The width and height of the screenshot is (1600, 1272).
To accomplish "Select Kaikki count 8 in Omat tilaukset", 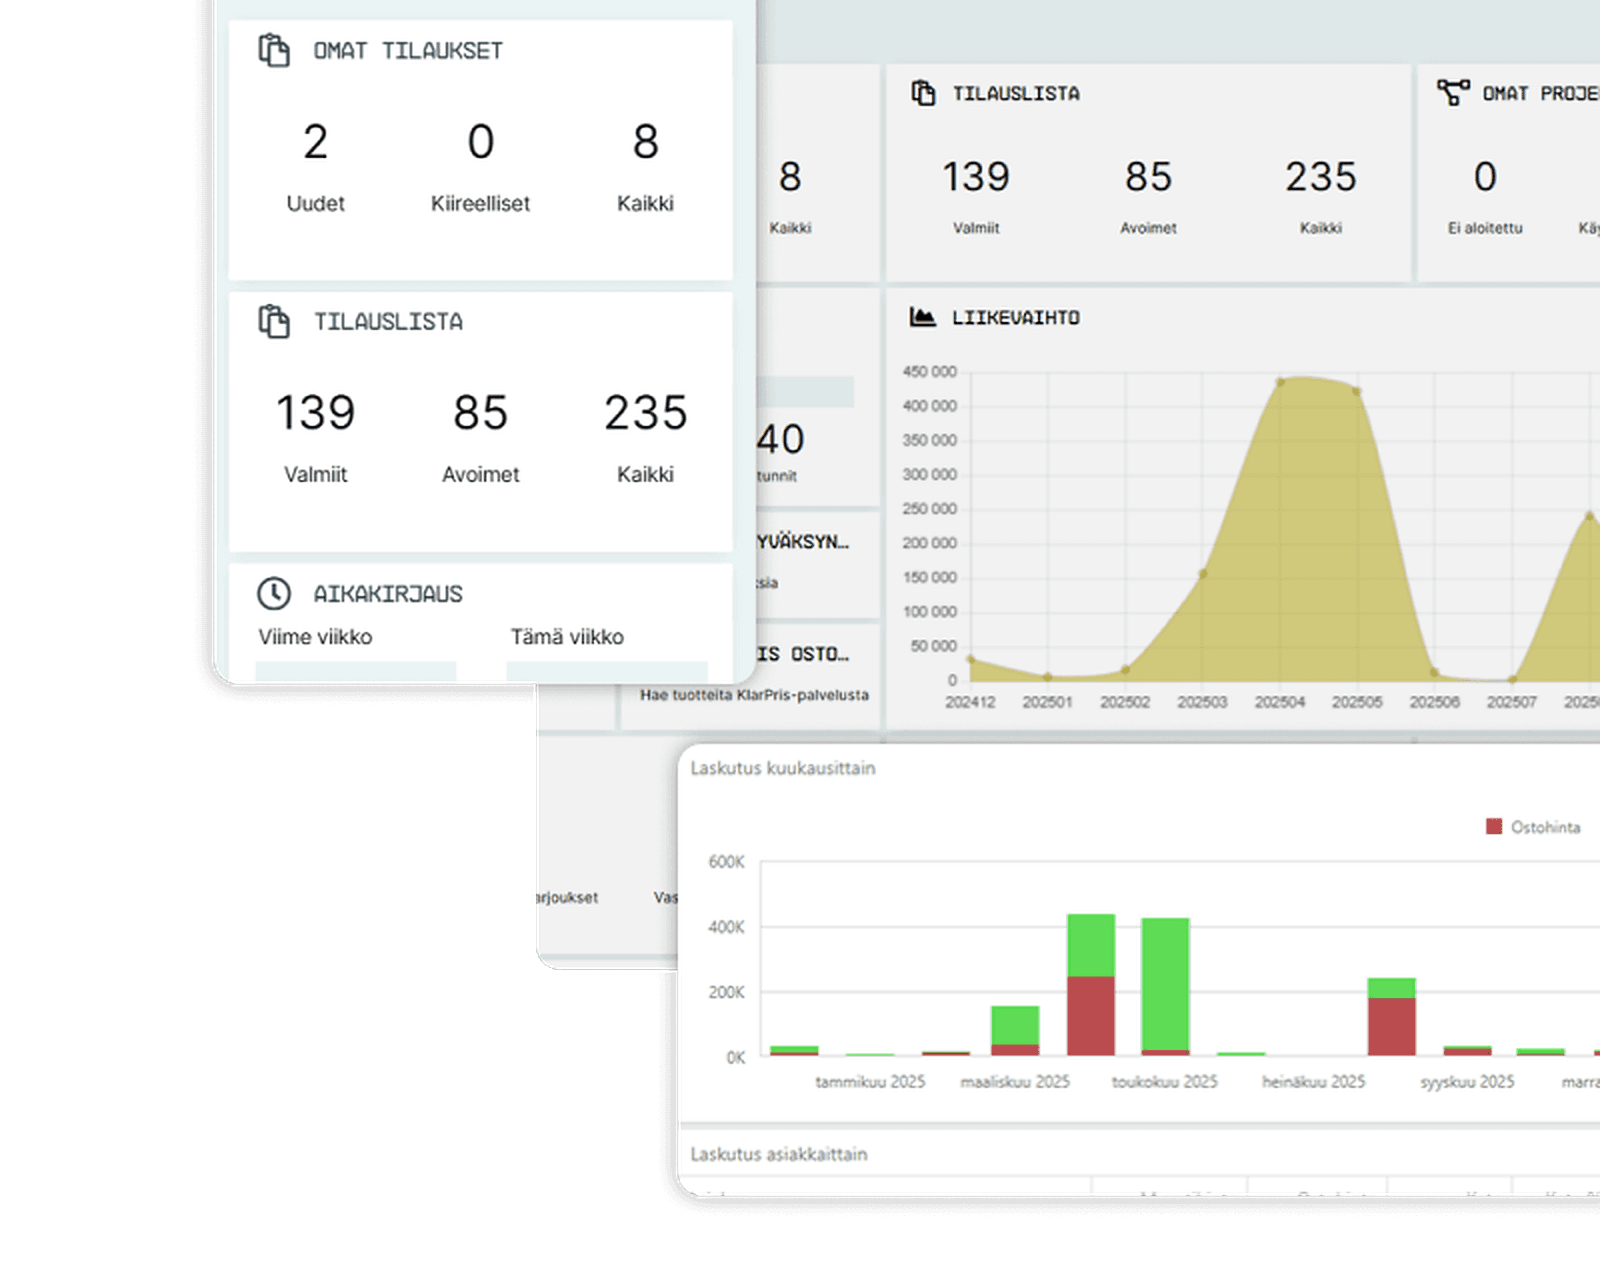I will tap(646, 142).
